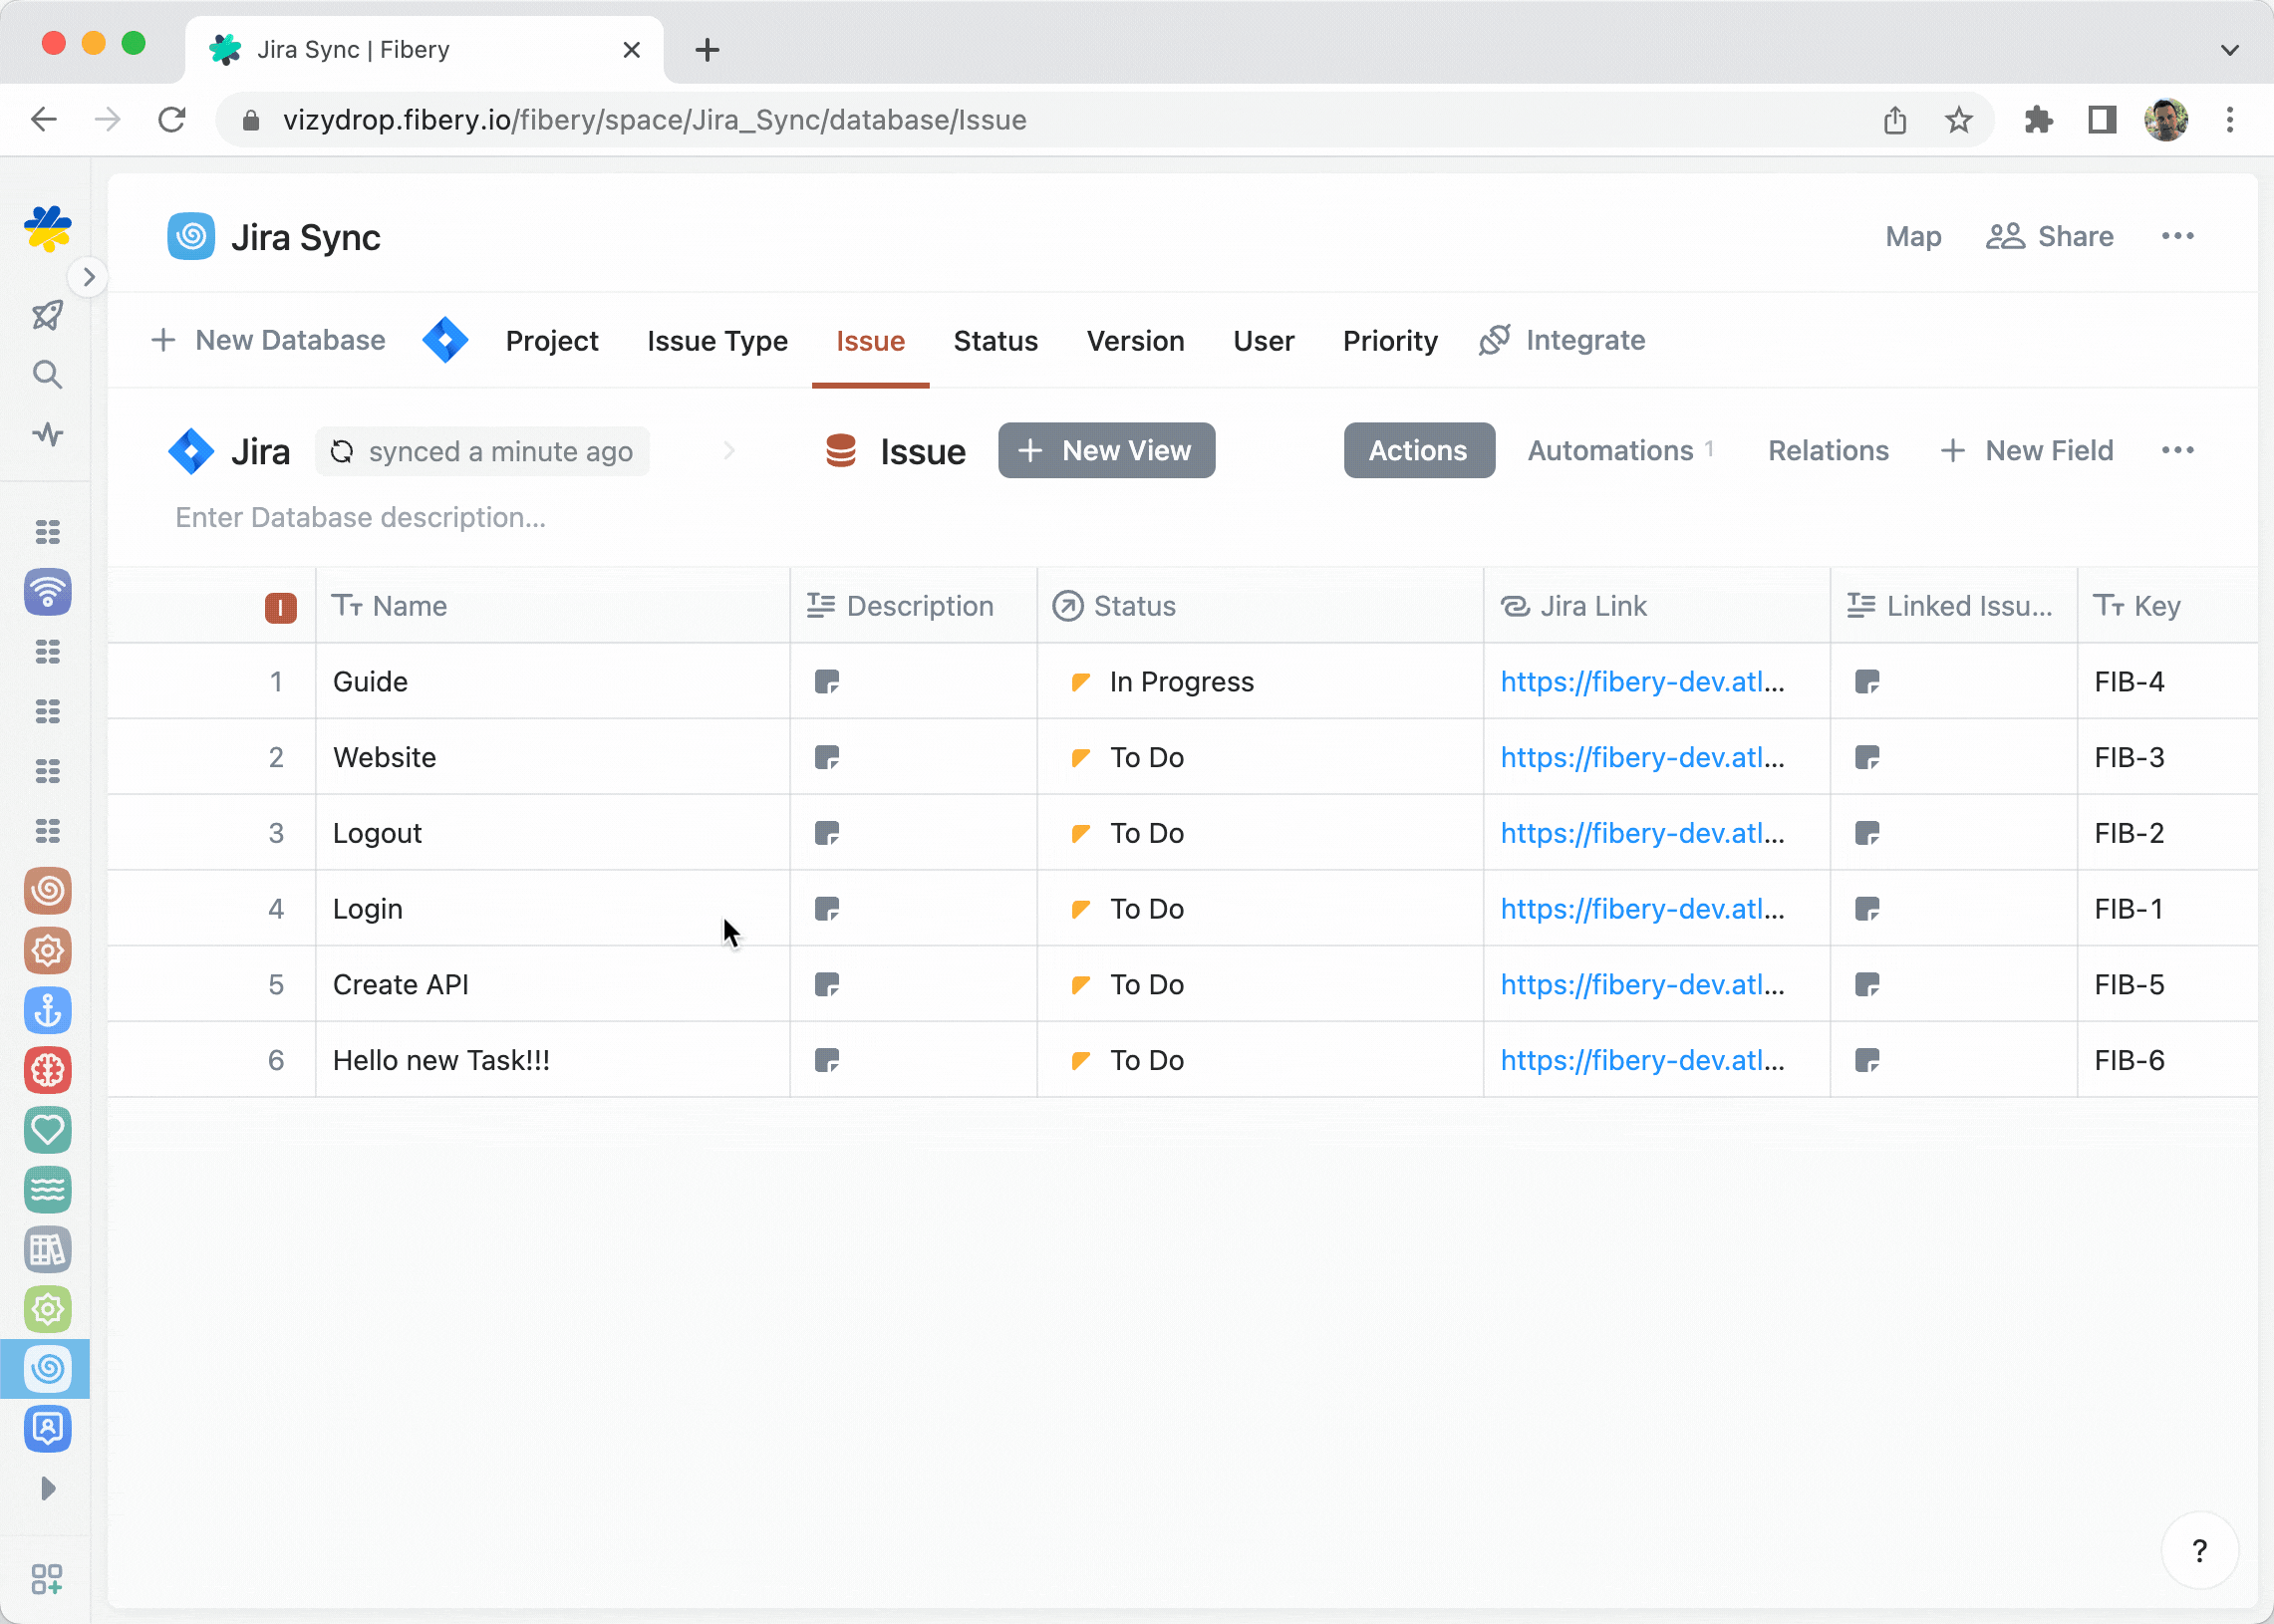Click the database description input field

[x=360, y=518]
